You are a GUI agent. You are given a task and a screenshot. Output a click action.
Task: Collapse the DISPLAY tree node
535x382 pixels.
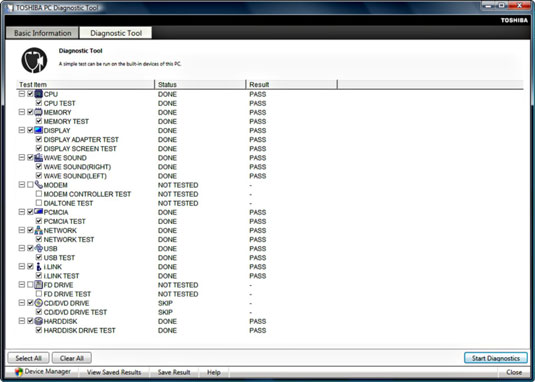21,130
